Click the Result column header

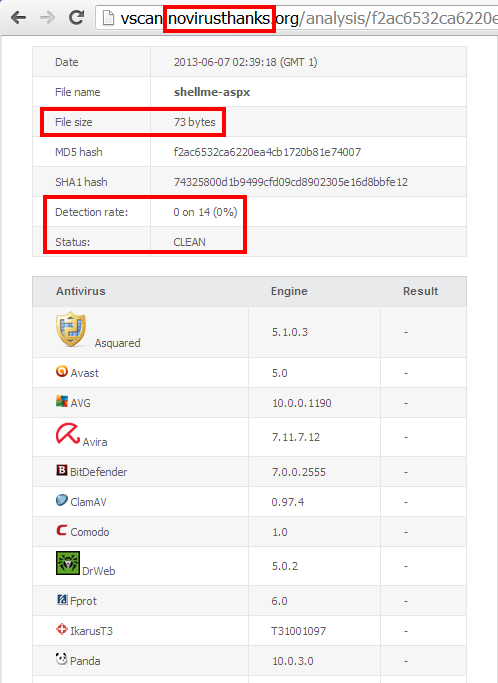420,291
